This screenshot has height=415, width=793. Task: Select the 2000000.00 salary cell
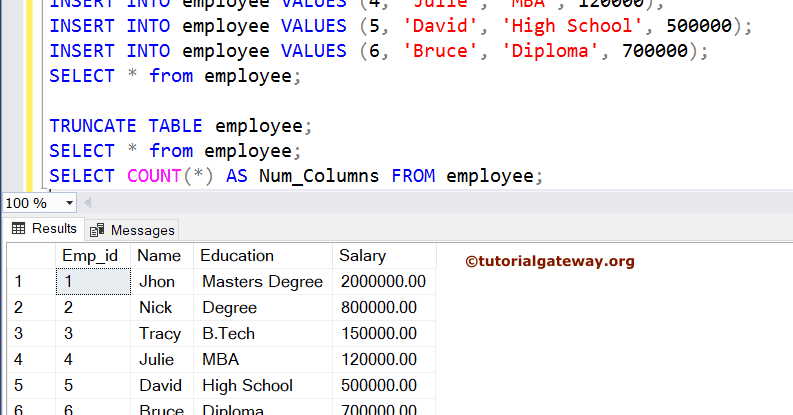click(384, 282)
